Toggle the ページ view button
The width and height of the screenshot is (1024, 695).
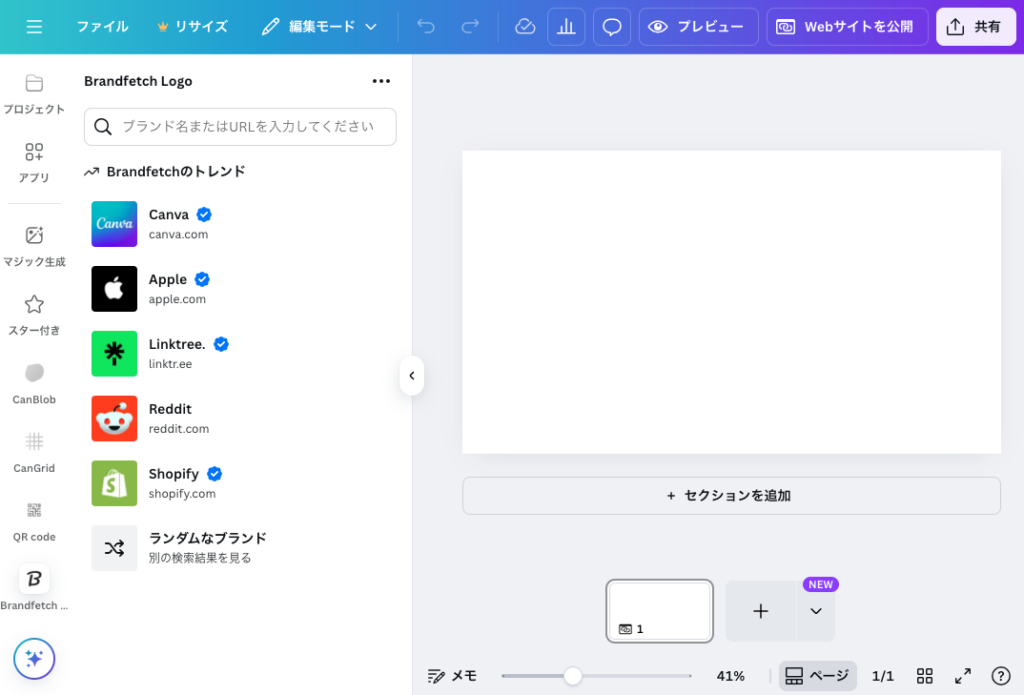click(818, 676)
